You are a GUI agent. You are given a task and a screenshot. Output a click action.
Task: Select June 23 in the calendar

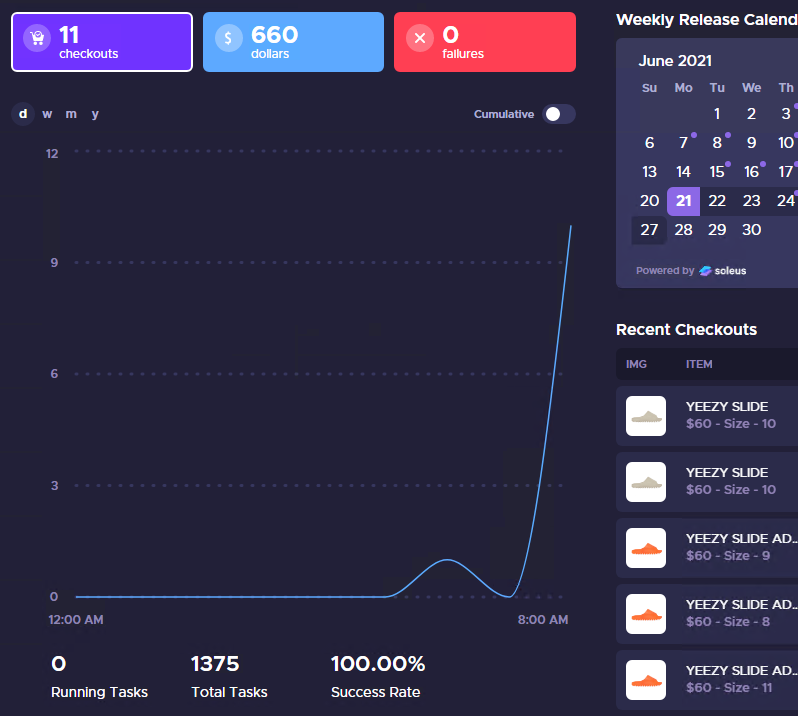point(751,201)
